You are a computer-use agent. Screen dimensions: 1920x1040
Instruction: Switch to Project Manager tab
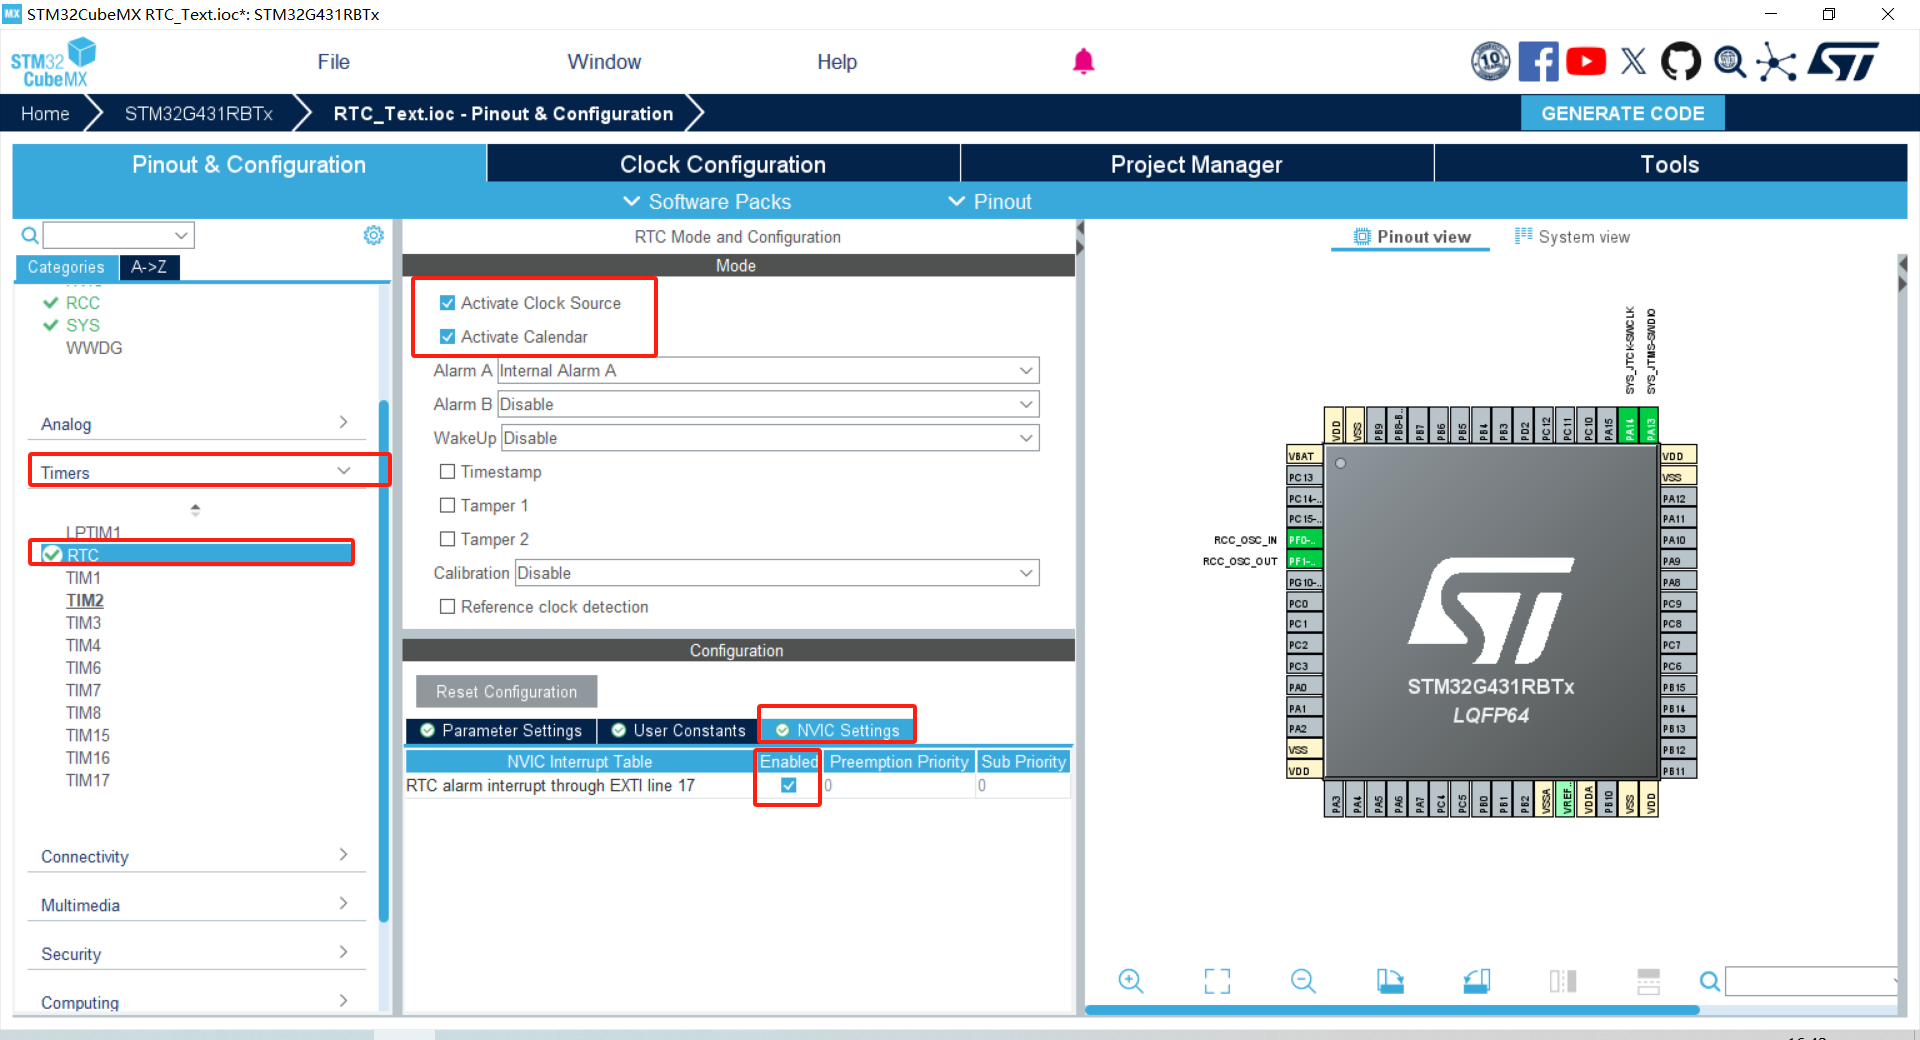click(1196, 164)
